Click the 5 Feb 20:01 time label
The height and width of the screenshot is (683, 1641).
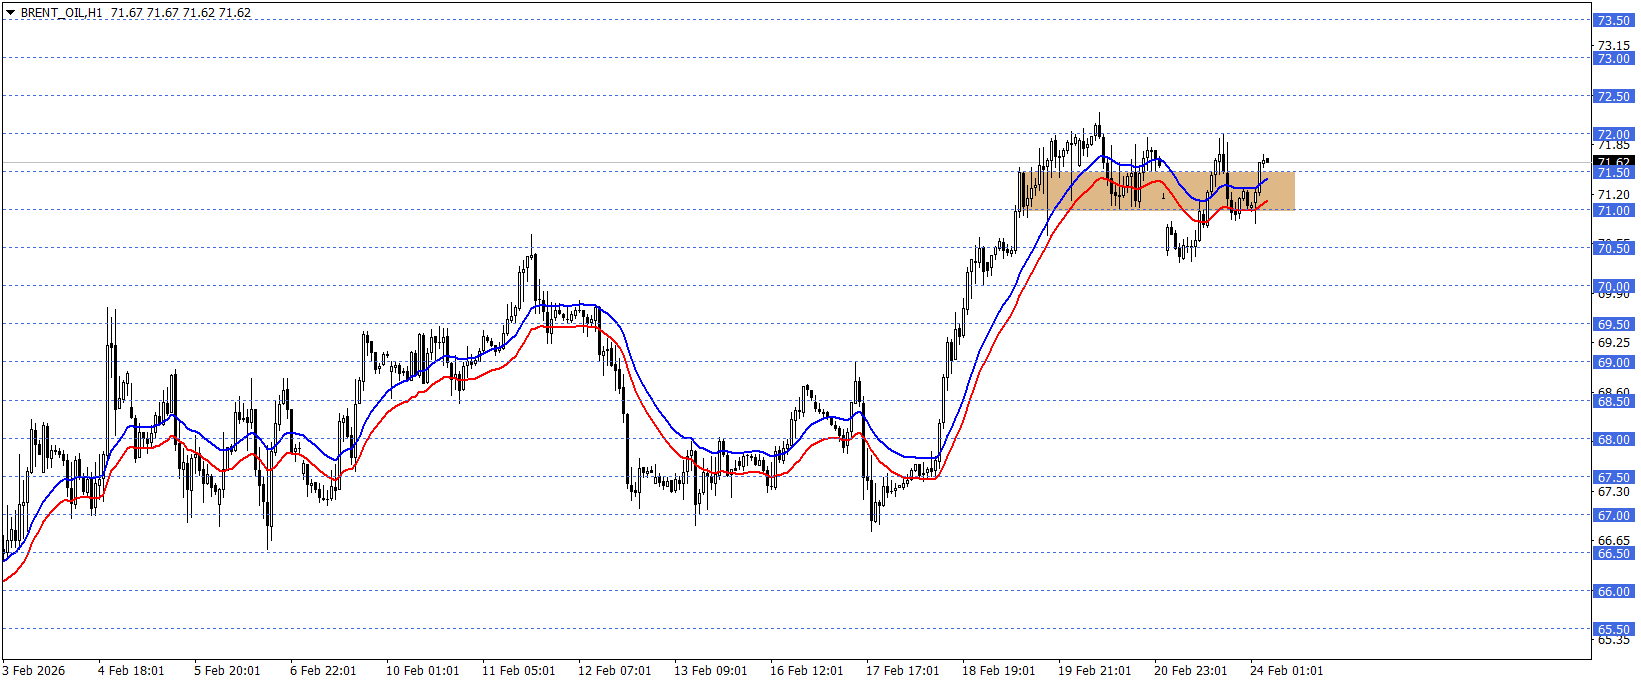(x=227, y=670)
